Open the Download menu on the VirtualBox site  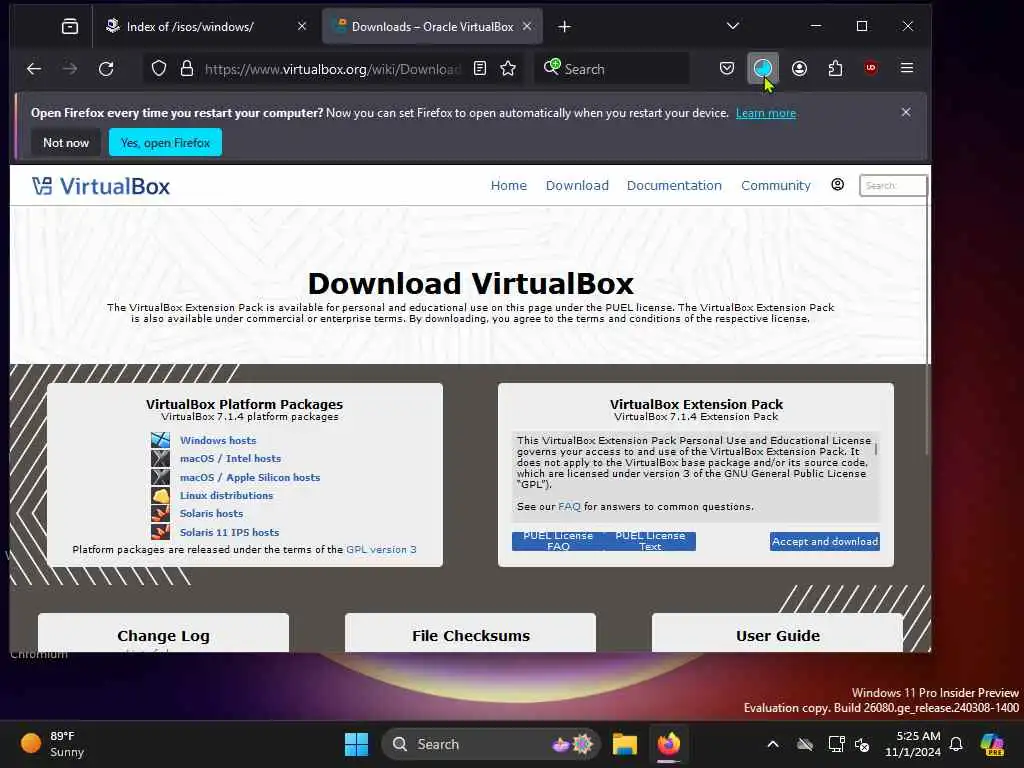[x=577, y=185]
